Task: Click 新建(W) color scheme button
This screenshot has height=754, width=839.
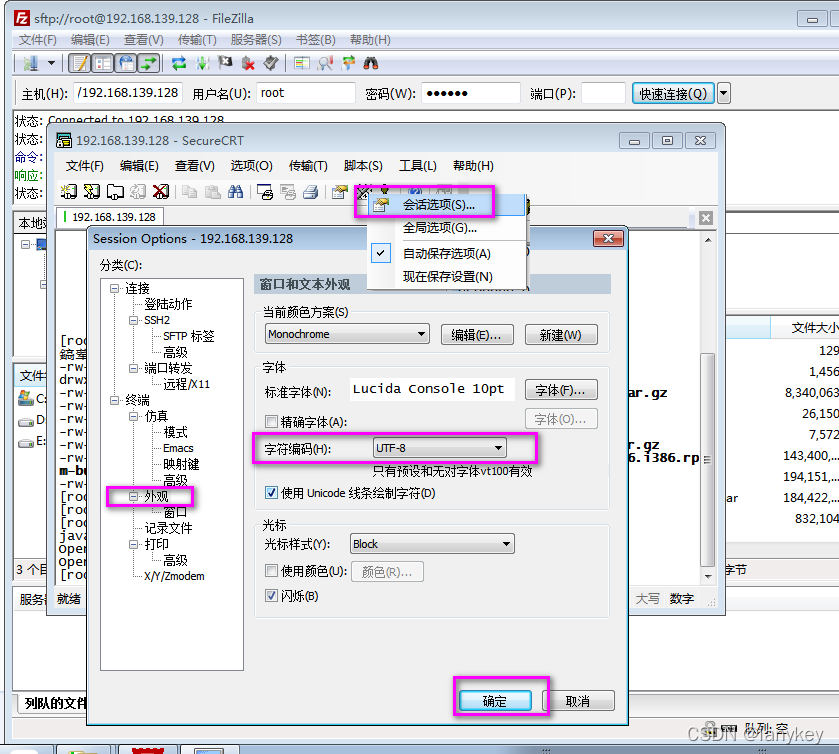Action: tap(561, 335)
